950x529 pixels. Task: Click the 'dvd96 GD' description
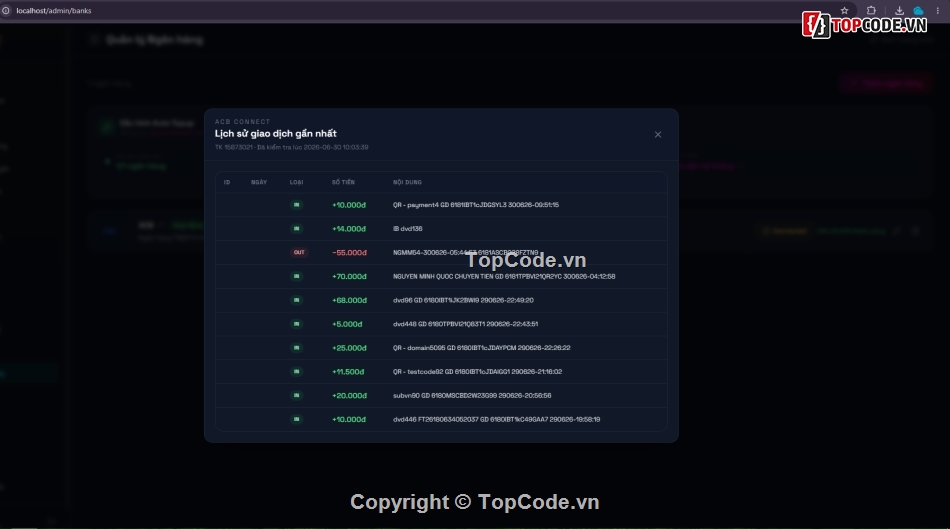pos(463,300)
